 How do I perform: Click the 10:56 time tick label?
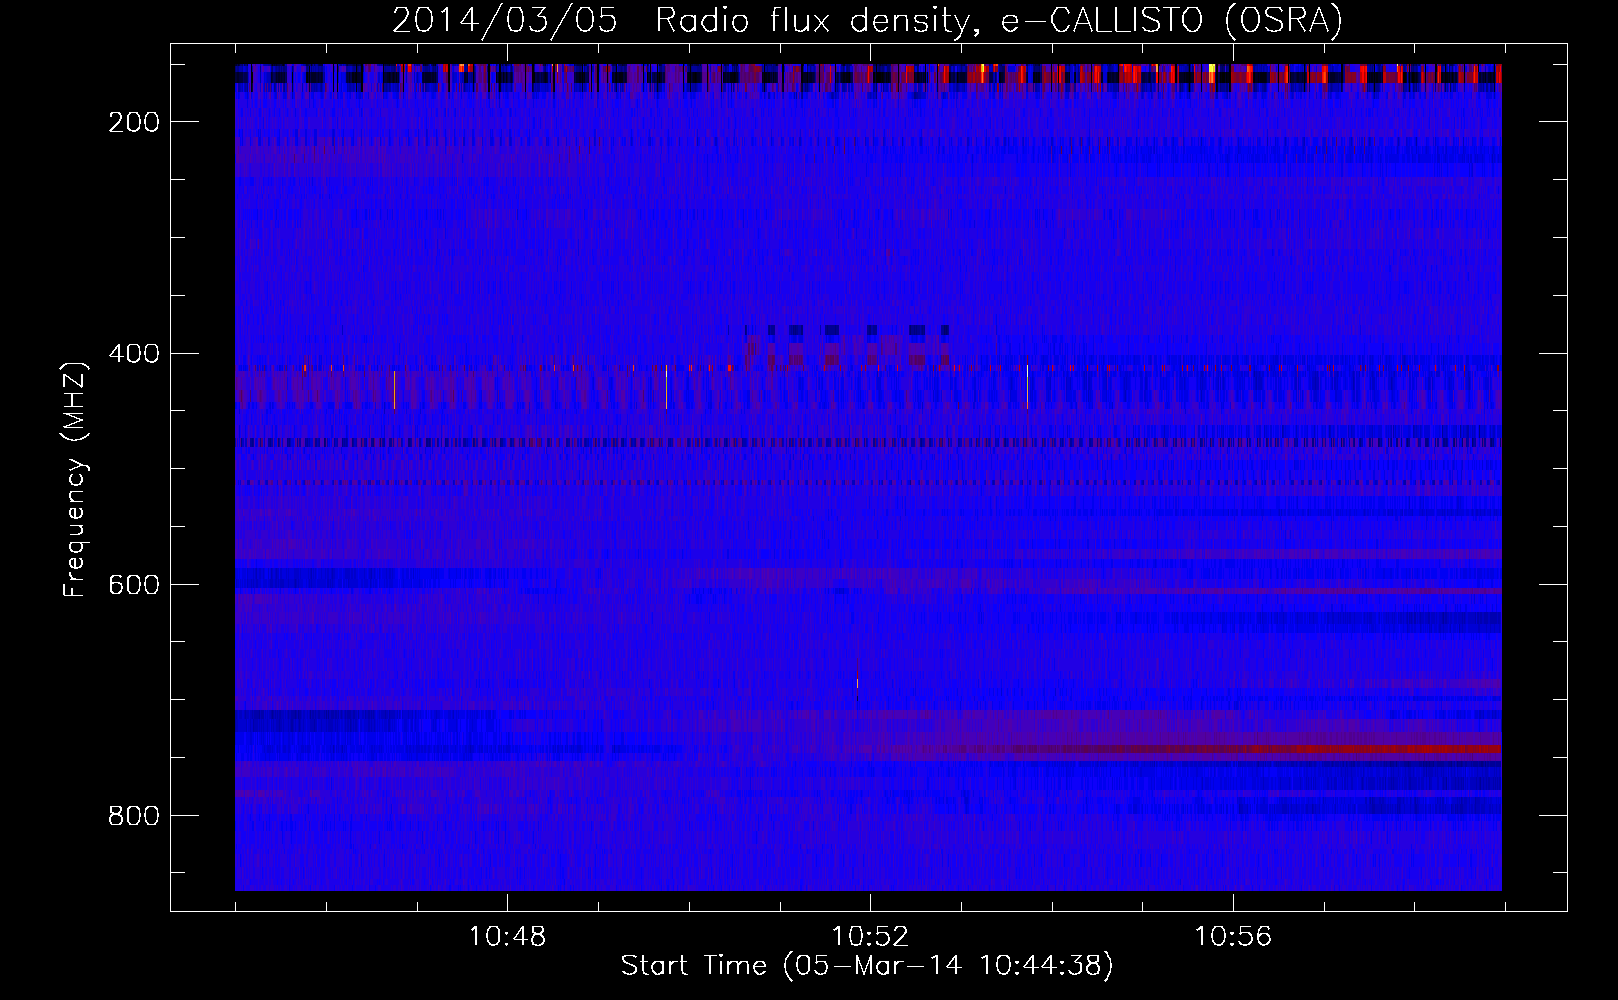[1233, 936]
